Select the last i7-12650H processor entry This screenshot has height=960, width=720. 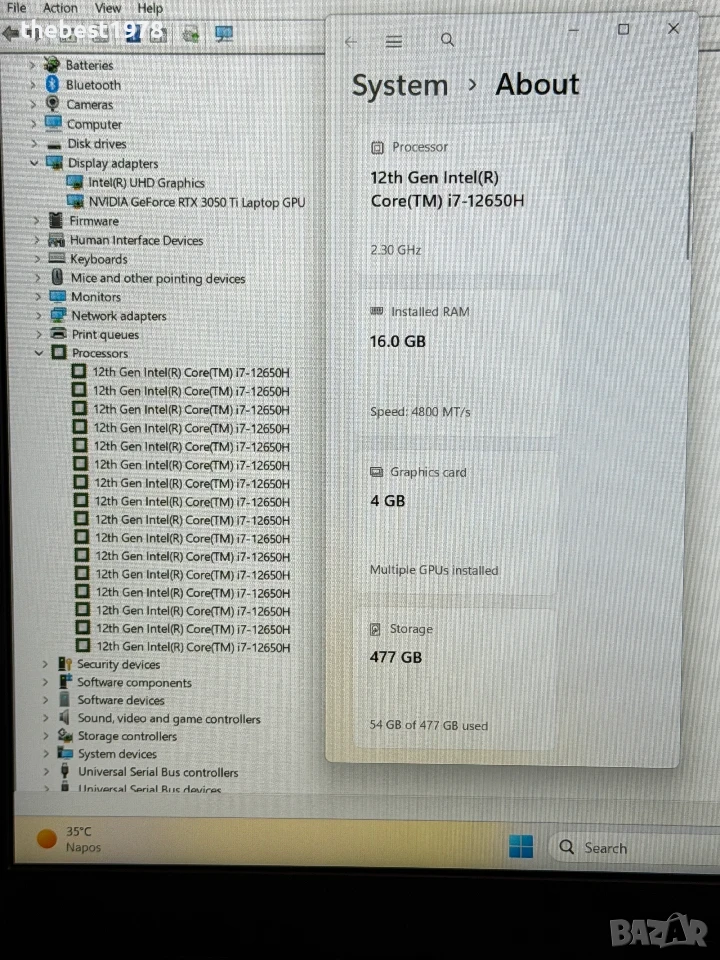point(193,647)
